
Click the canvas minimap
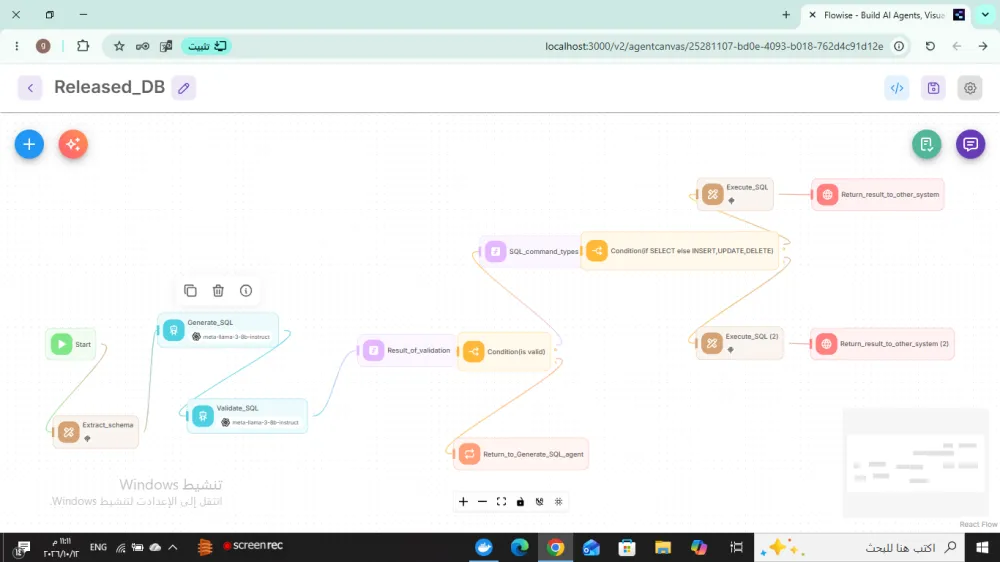pos(916,462)
